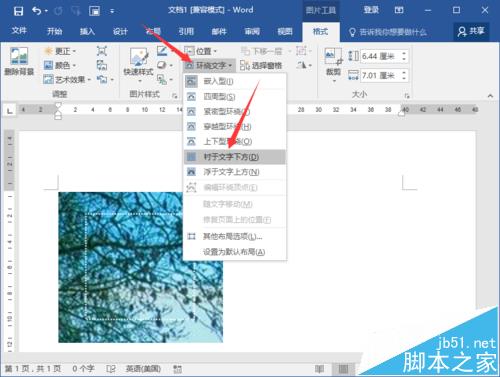Click the change picture icon
Image resolution: width=500 pixels, height=377 pixels.
pos(102,65)
